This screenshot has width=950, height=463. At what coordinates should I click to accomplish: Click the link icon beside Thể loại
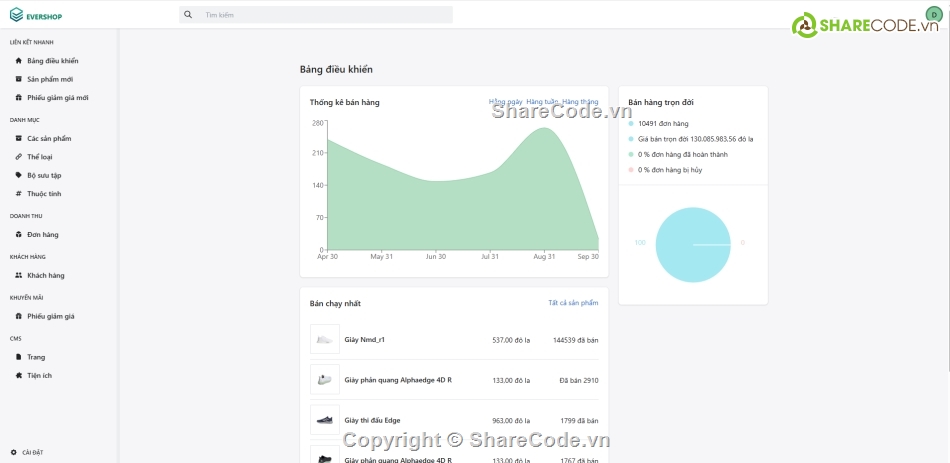tap(18, 156)
